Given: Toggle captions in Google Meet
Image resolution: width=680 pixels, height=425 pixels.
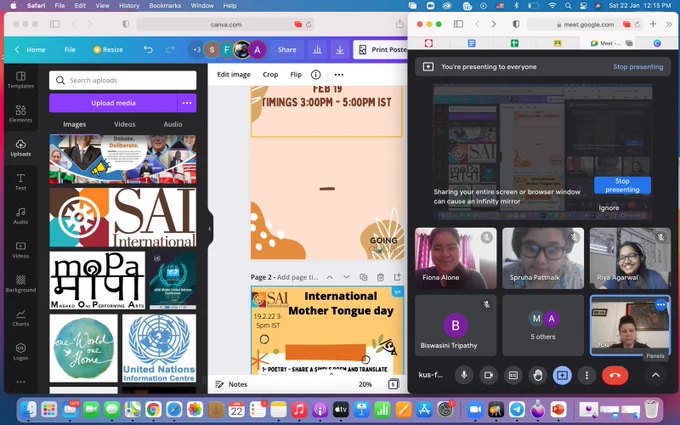Looking at the screenshot, I should (x=513, y=375).
